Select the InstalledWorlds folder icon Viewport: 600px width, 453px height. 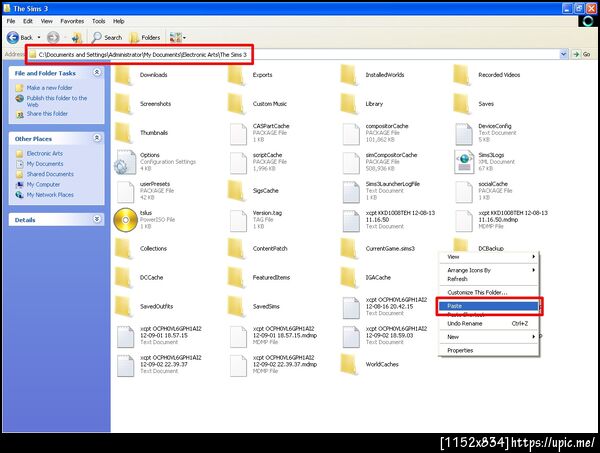point(349,75)
